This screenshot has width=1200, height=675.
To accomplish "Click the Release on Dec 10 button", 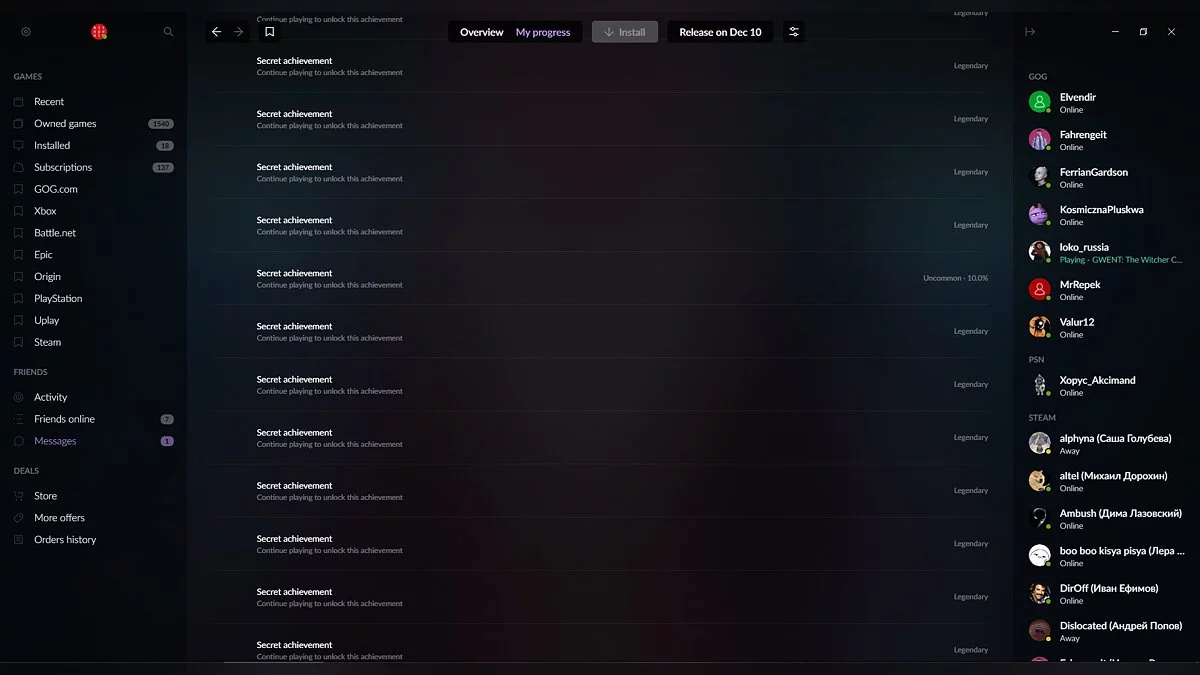I will pyautogui.click(x=720, y=32).
